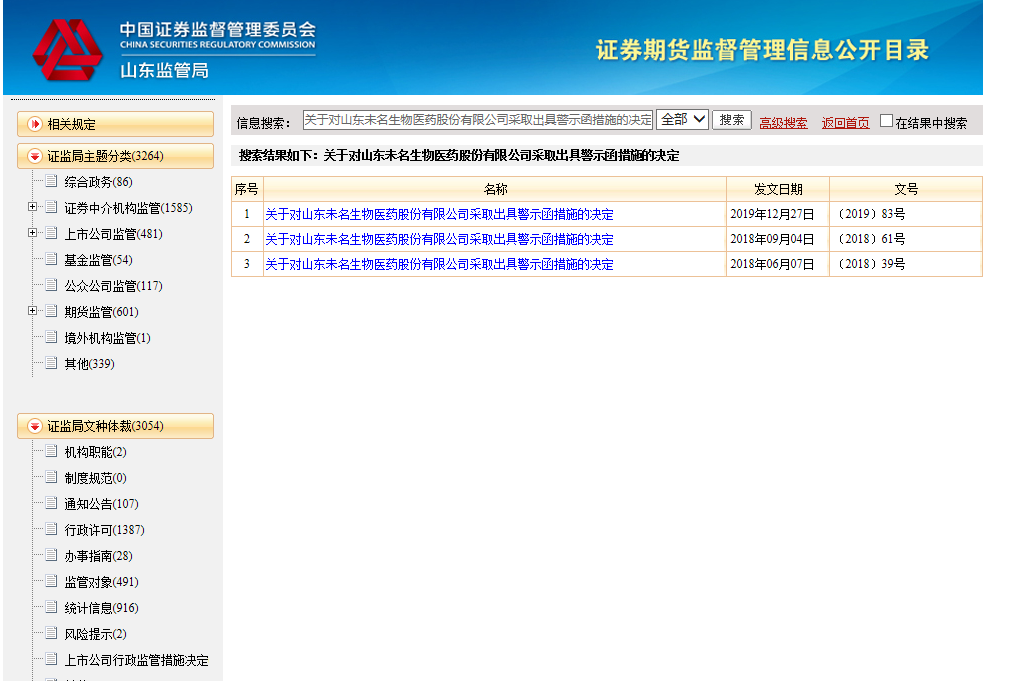The image size is (1018, 681).
Task: Select 机构职能(2) document type
Action: pos(95,452)
